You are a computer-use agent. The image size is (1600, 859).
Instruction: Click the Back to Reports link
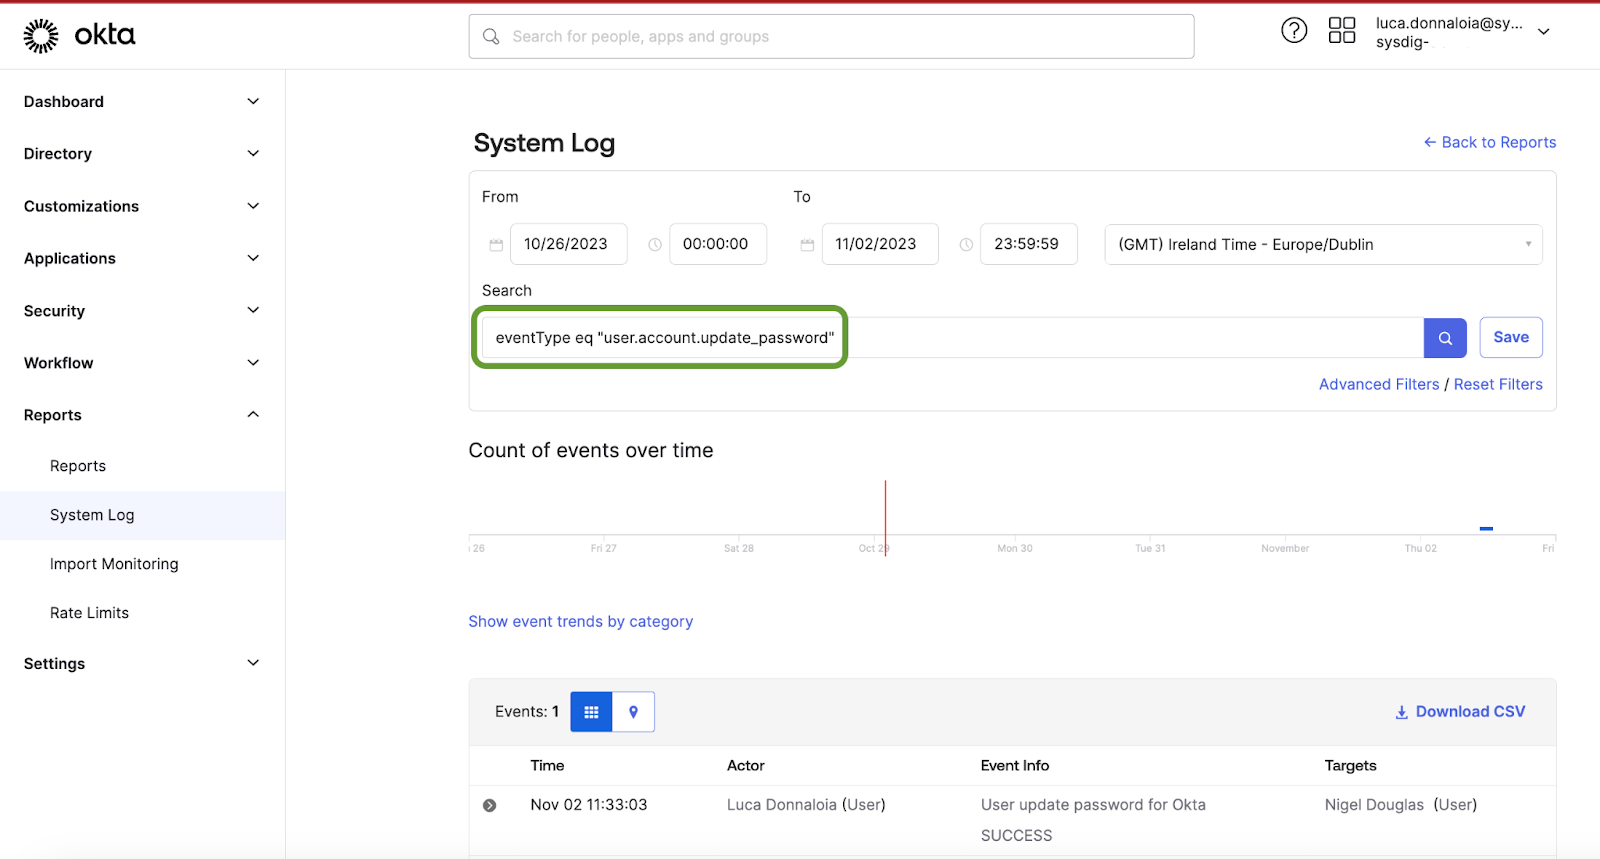(x=1489, y=142)
